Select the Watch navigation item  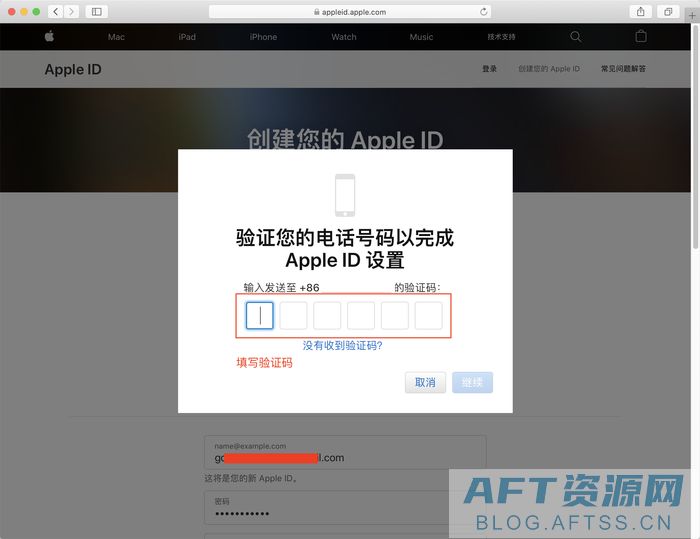(x=344, y=37)
